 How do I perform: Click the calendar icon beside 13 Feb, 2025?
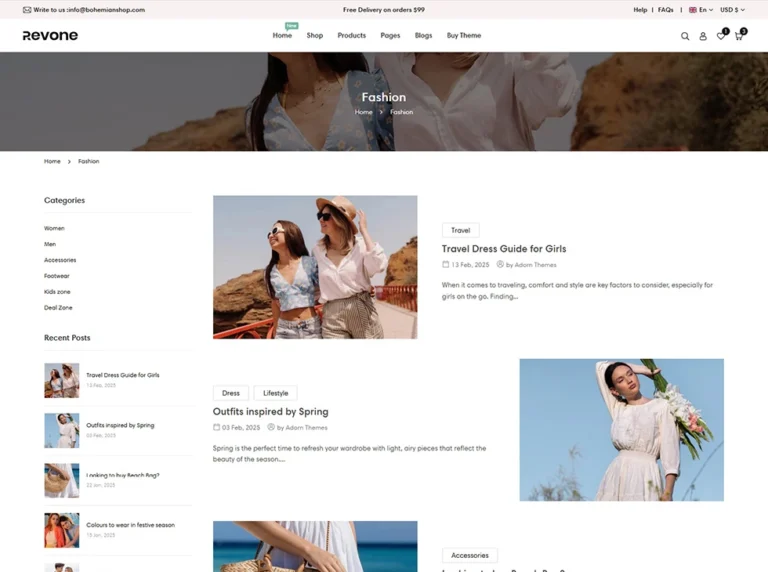[x=445, y=264]
